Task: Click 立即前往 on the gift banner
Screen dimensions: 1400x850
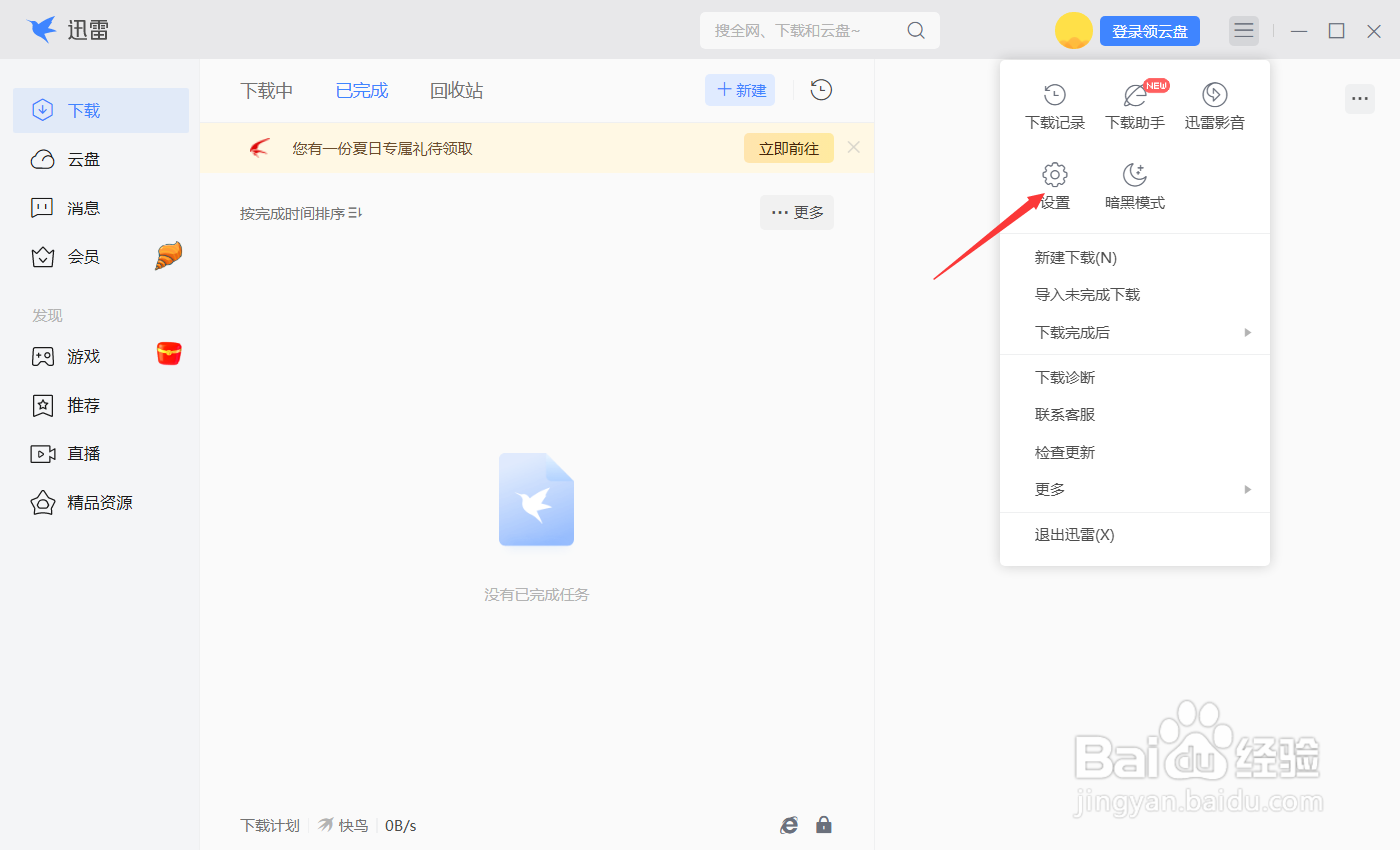Action: pos(789,148)
